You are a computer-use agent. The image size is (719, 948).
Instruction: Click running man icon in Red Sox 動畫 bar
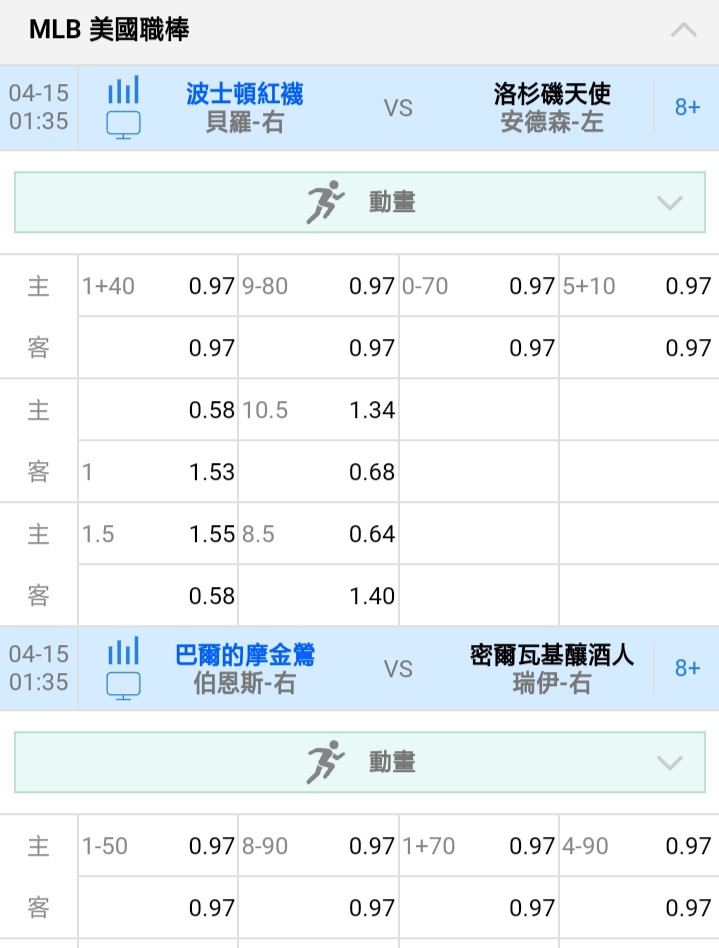click(325, 202)
